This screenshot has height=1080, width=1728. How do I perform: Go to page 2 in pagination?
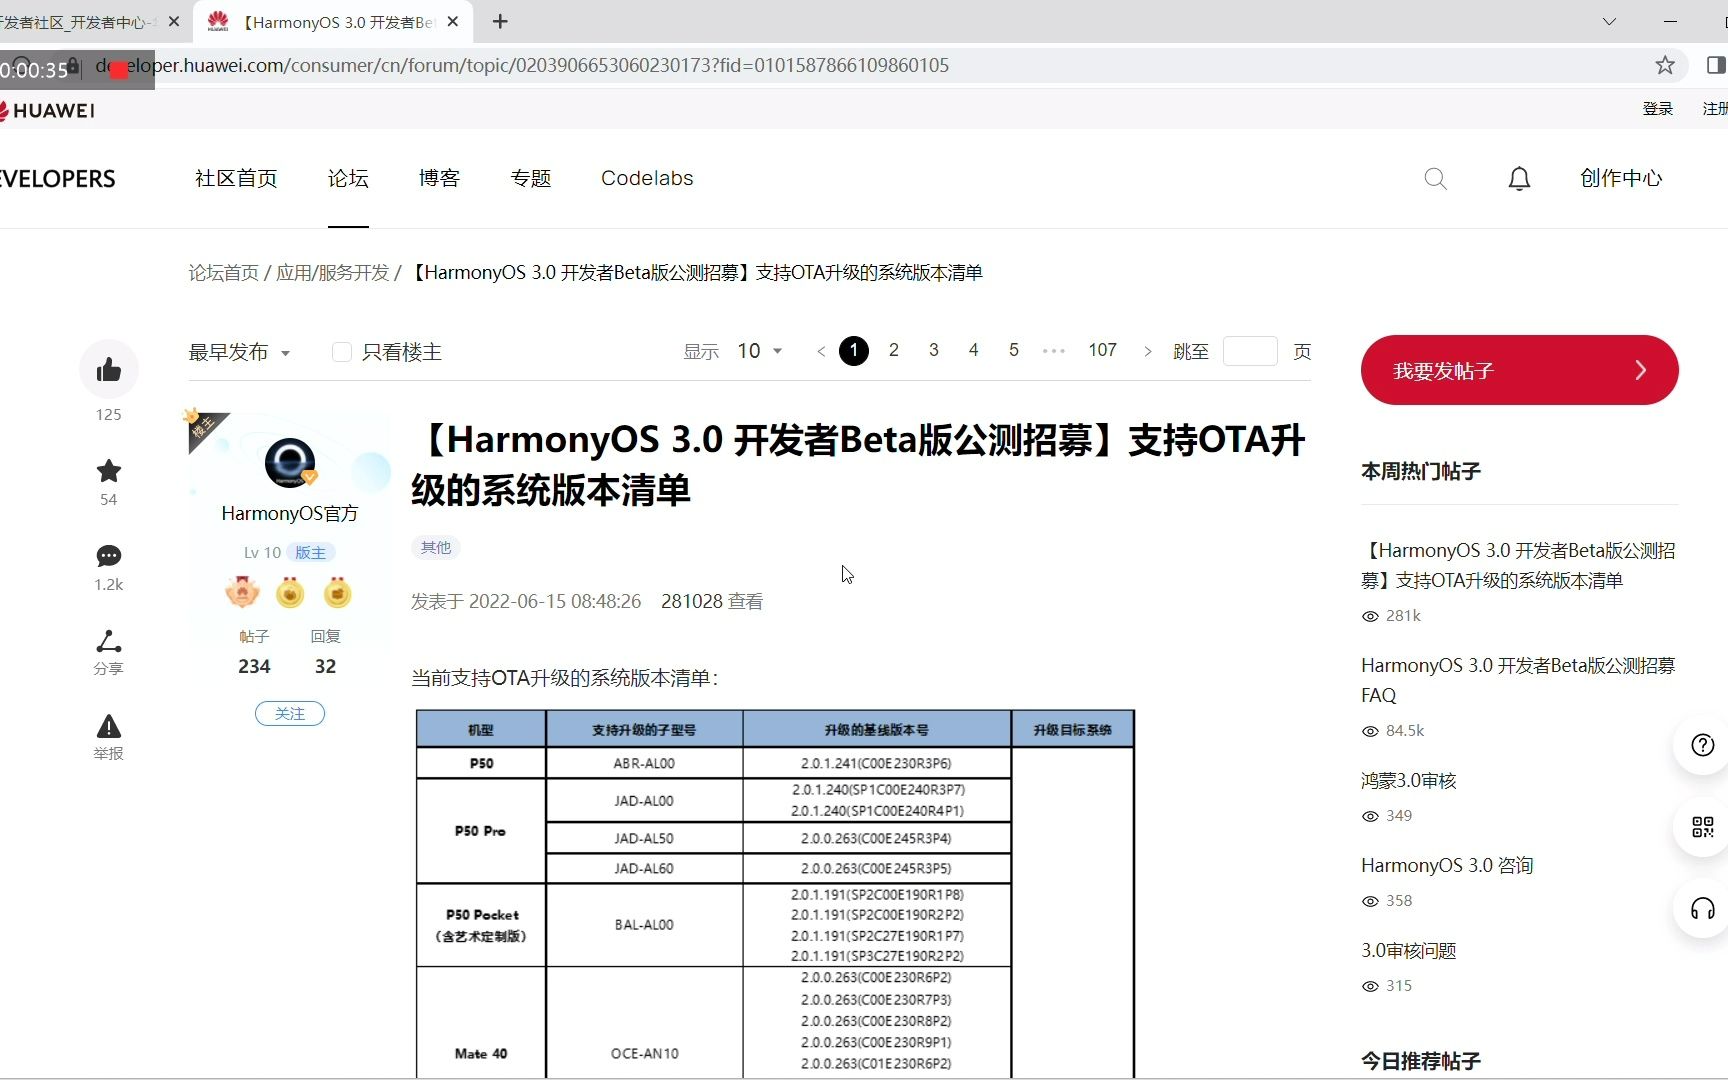(x=894, y=350)
